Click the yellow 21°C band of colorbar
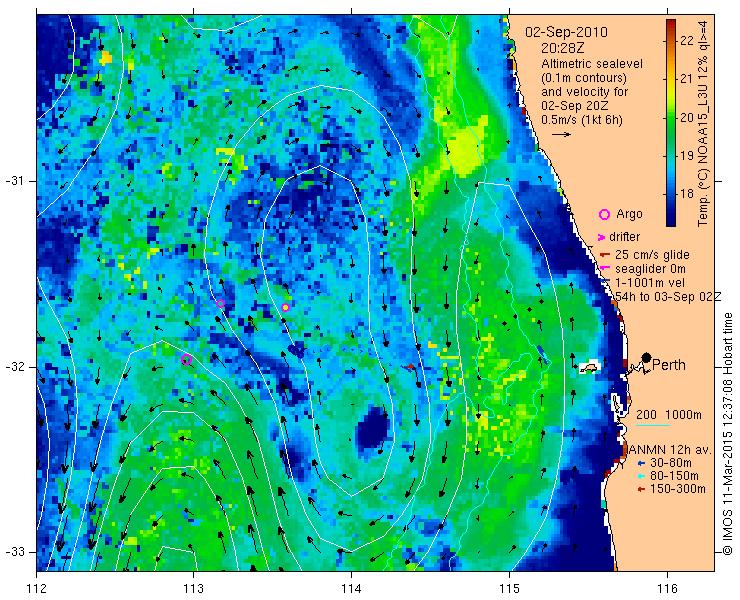This screenshot has height=600, width=740. point(671,79)
